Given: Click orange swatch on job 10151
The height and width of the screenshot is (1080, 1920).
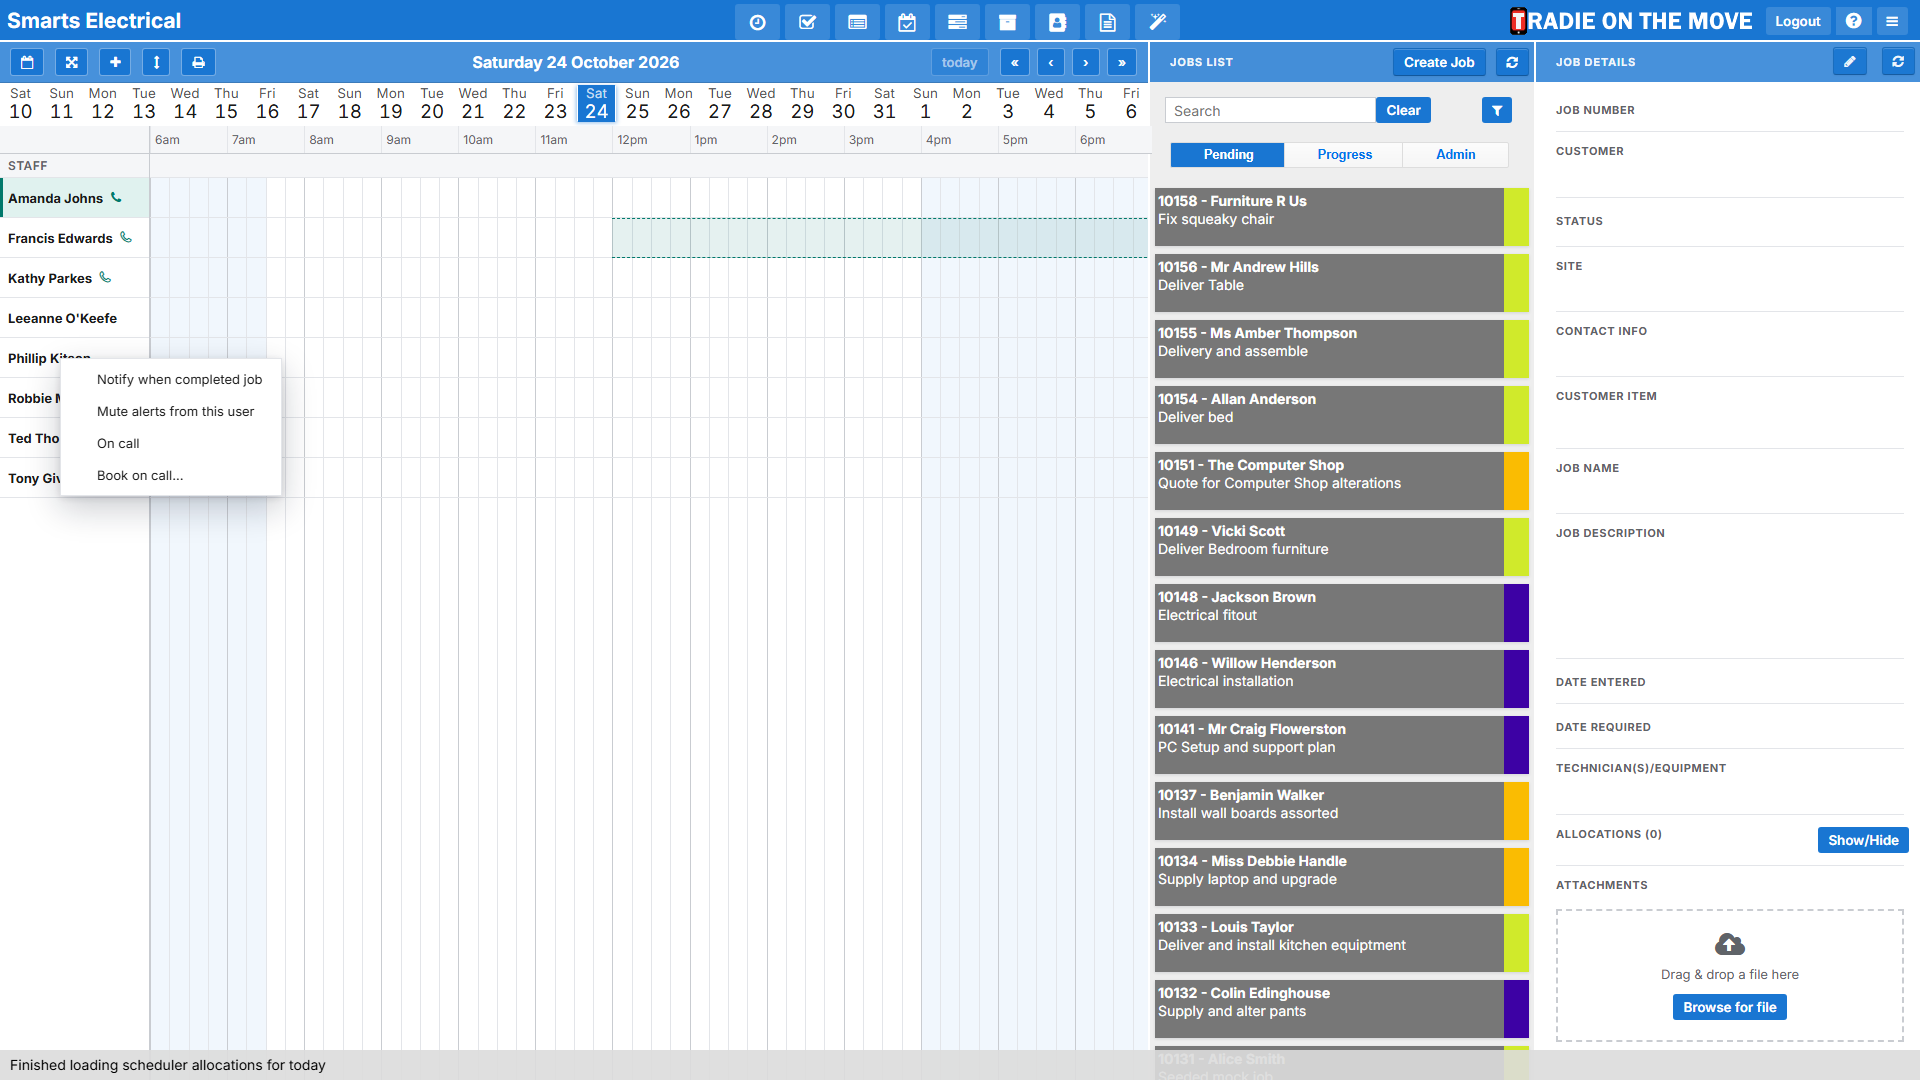Looking at the screenshot, I should pos(1516,480).
